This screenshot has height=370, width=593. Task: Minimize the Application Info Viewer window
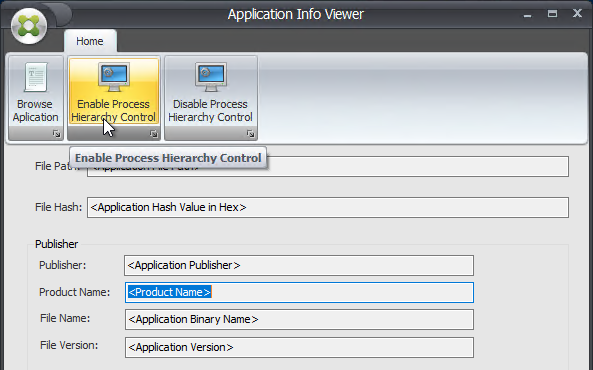tap(528, 15)
